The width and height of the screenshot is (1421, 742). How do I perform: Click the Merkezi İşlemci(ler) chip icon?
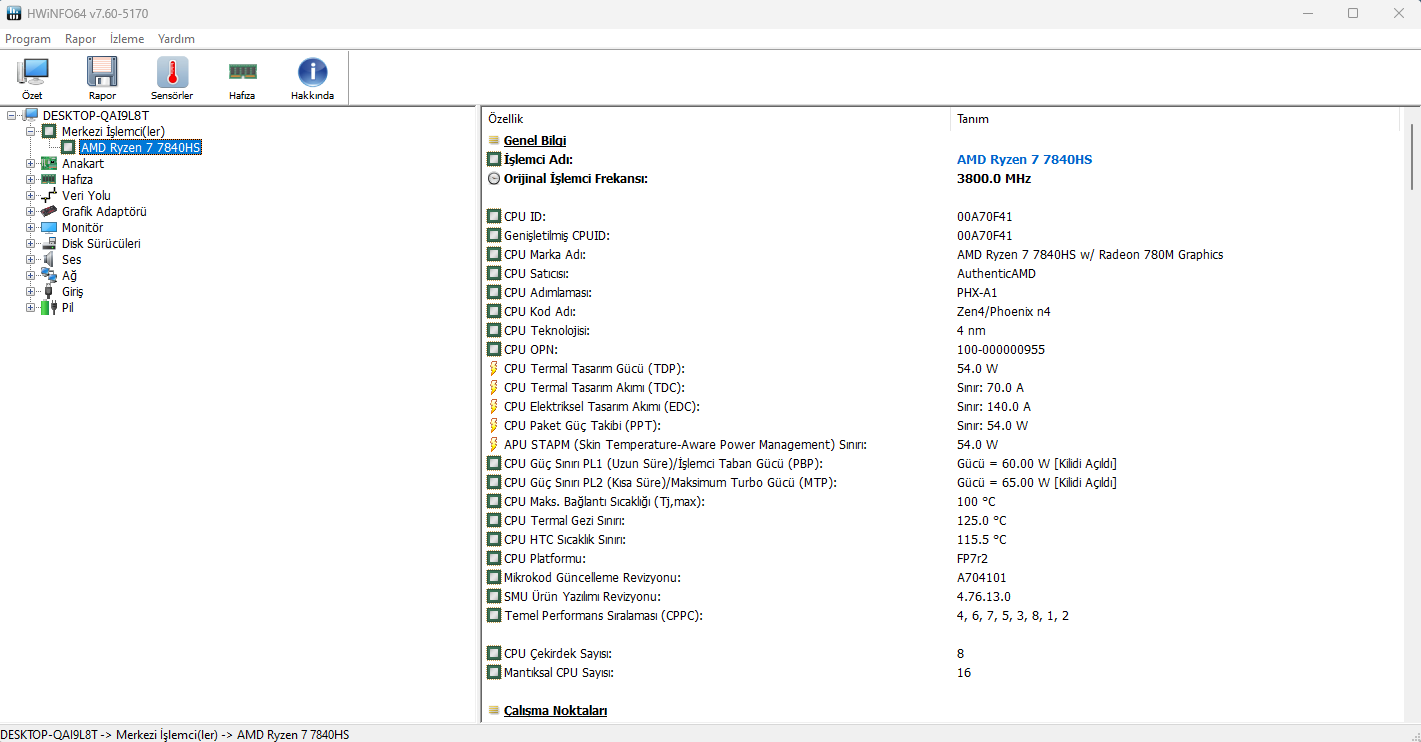(x=49, y=131)
